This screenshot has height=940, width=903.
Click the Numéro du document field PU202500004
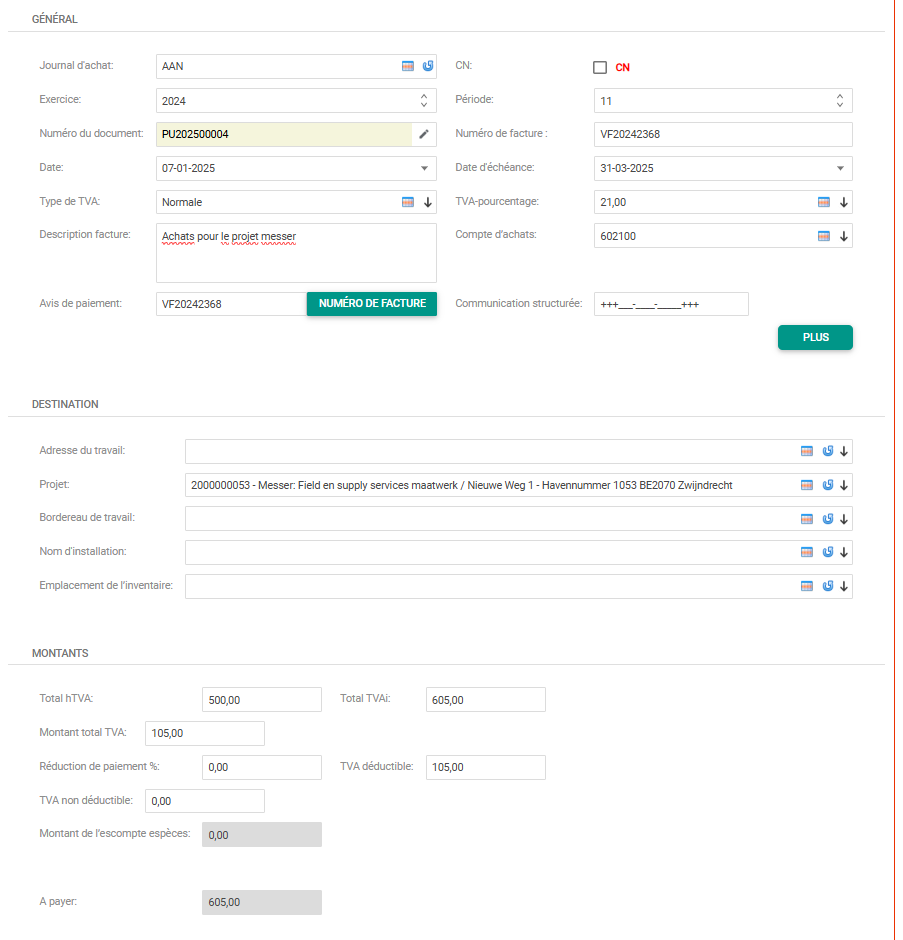[x=284, y=134]
